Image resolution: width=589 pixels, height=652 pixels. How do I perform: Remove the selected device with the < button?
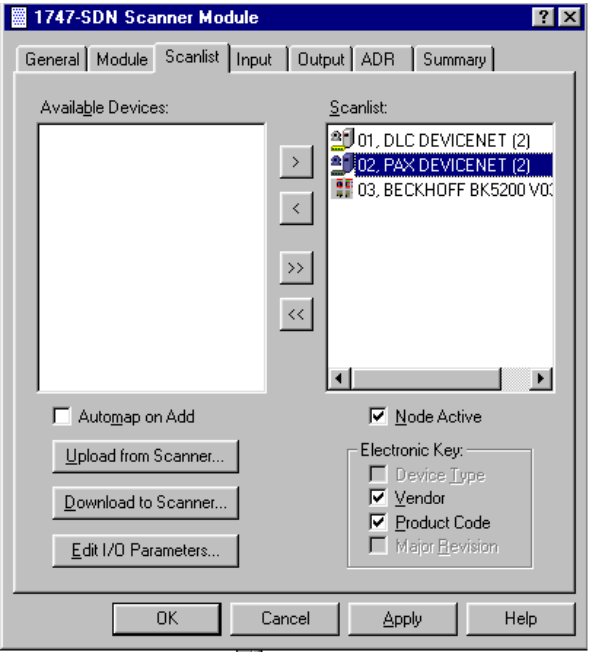pos(296,208)
